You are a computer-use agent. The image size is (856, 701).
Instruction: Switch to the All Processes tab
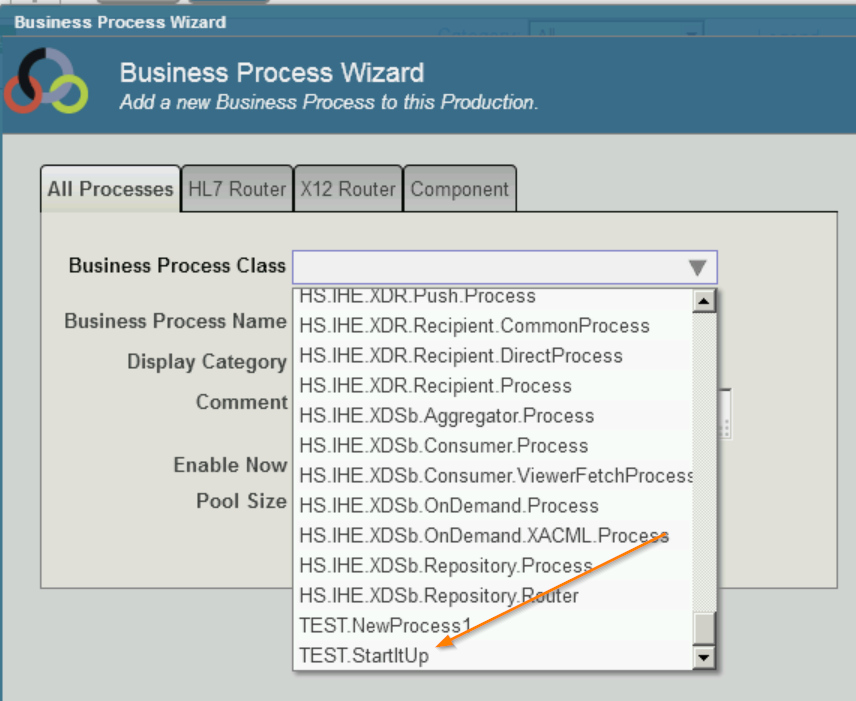(110, 189)
